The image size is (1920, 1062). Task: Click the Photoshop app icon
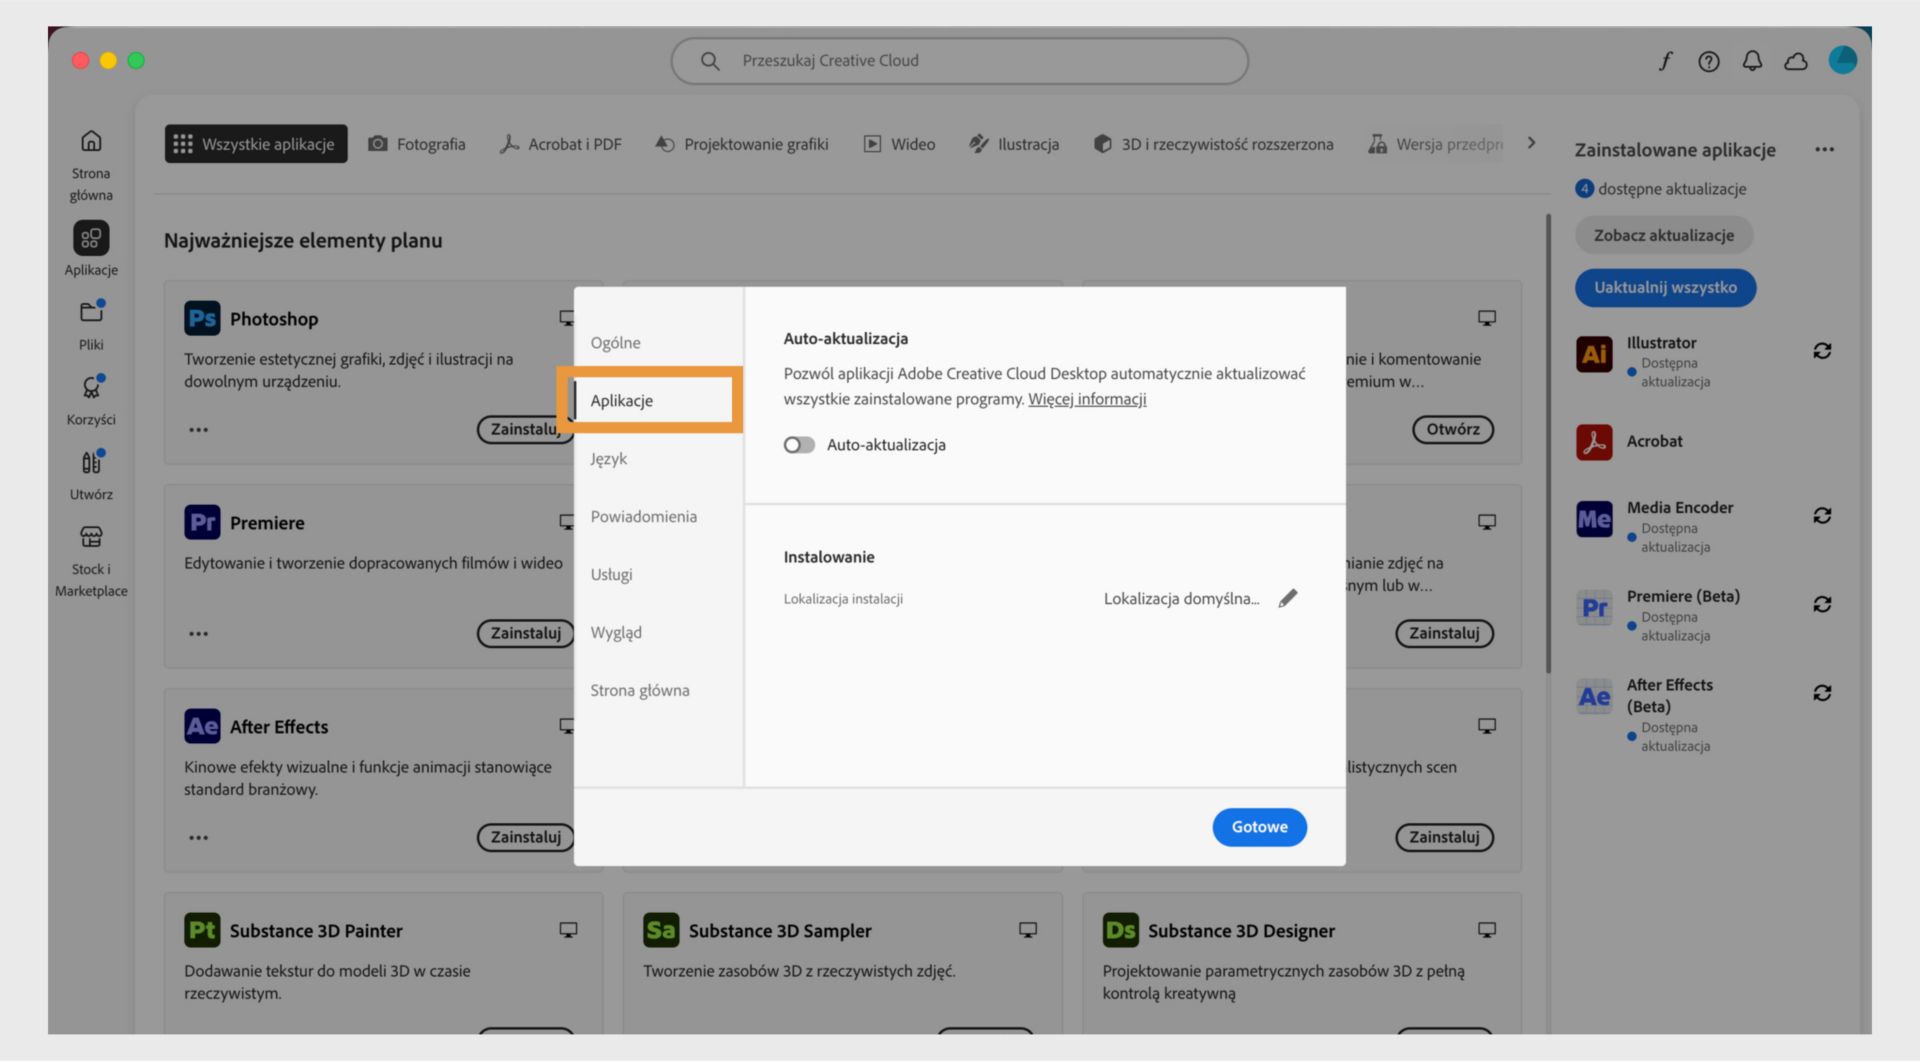click(x=202, y=319)
